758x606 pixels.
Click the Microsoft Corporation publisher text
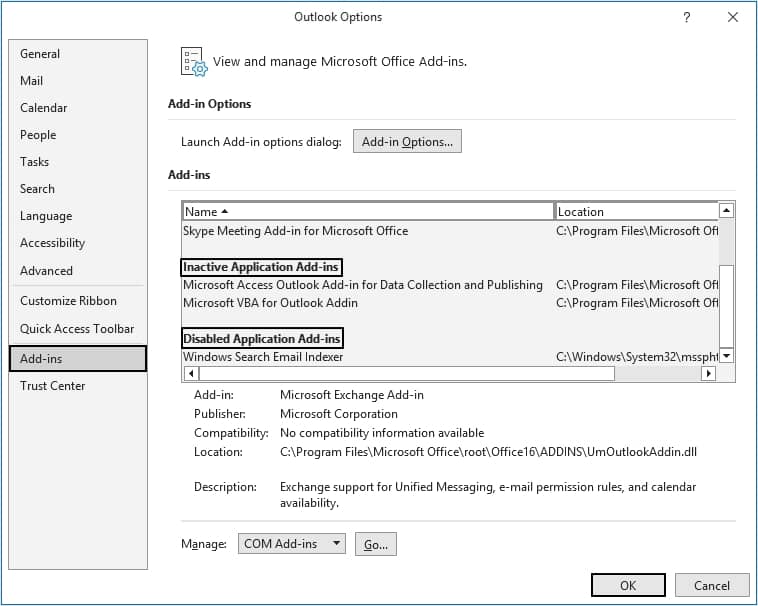pos(339,414)
